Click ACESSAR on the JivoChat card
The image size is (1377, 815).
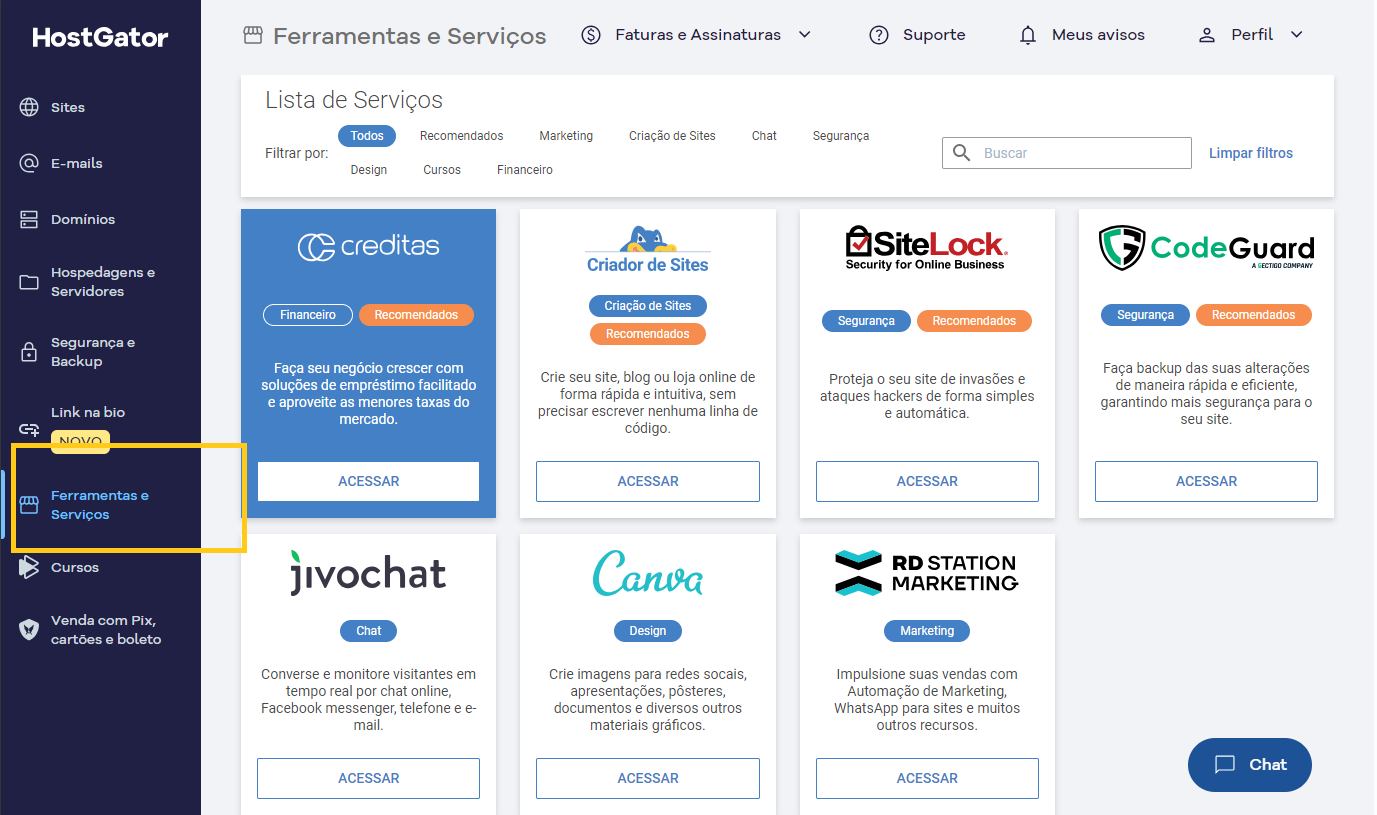(368, 778)
